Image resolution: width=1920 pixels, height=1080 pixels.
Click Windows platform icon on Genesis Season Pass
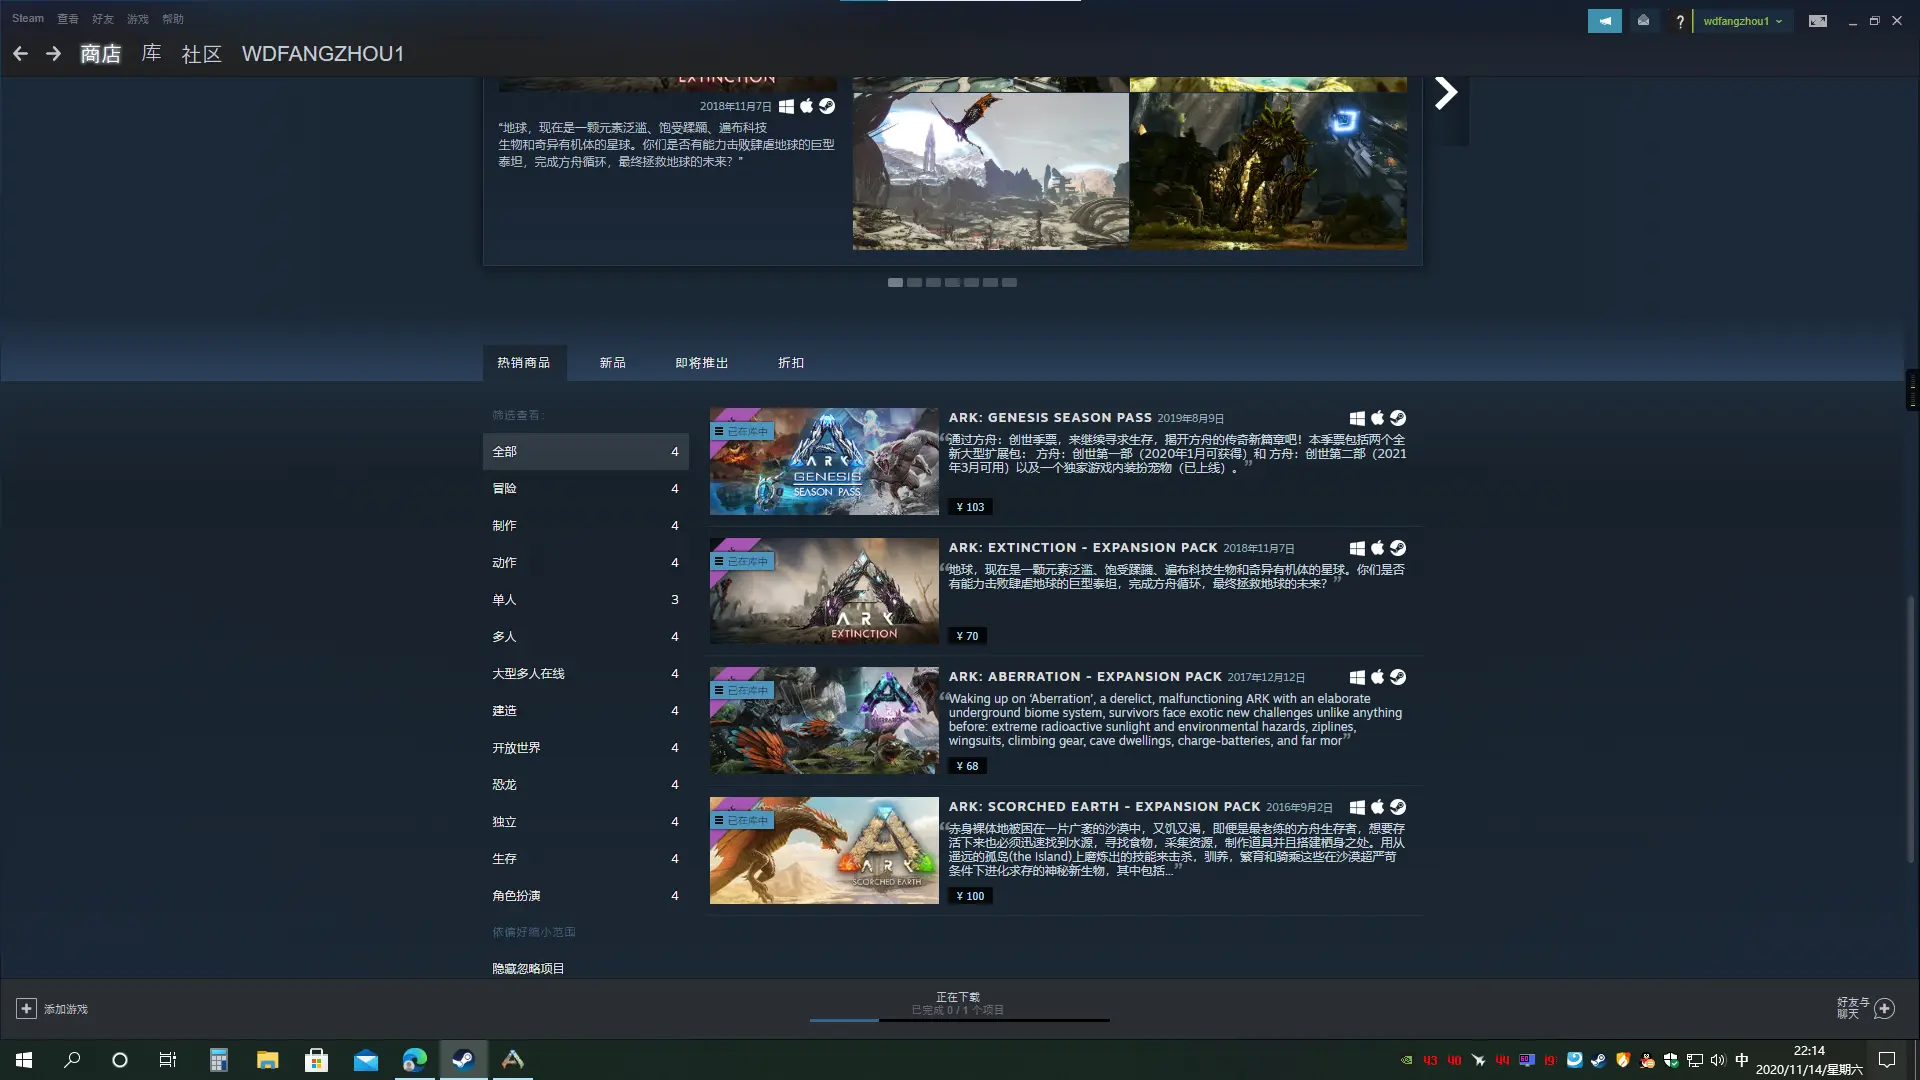tap(1357, 419)
